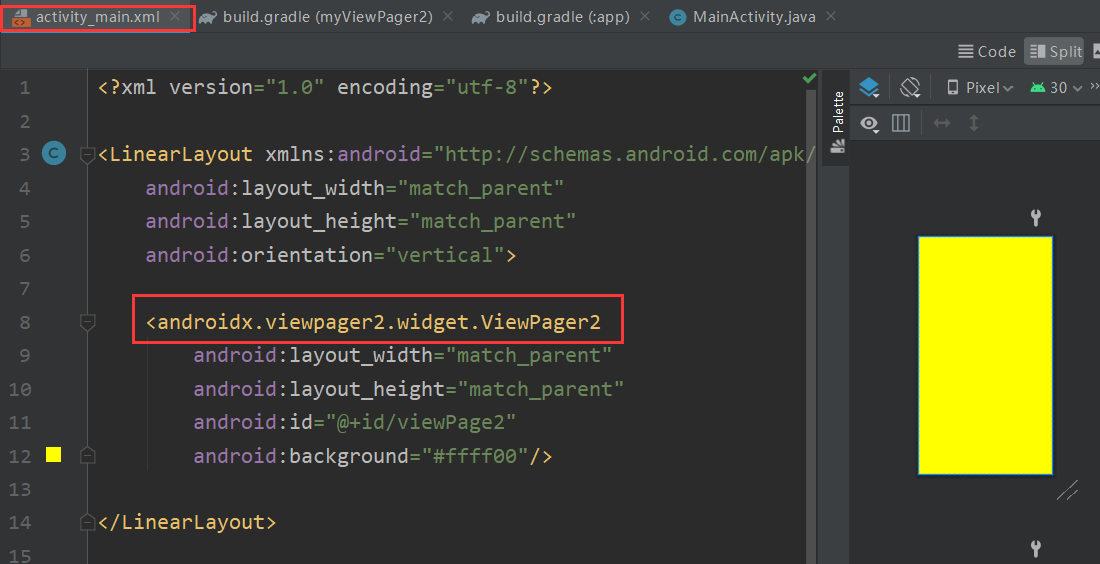
Task: Open the build.gradle (:app) tab
Action: coord(563,17)
